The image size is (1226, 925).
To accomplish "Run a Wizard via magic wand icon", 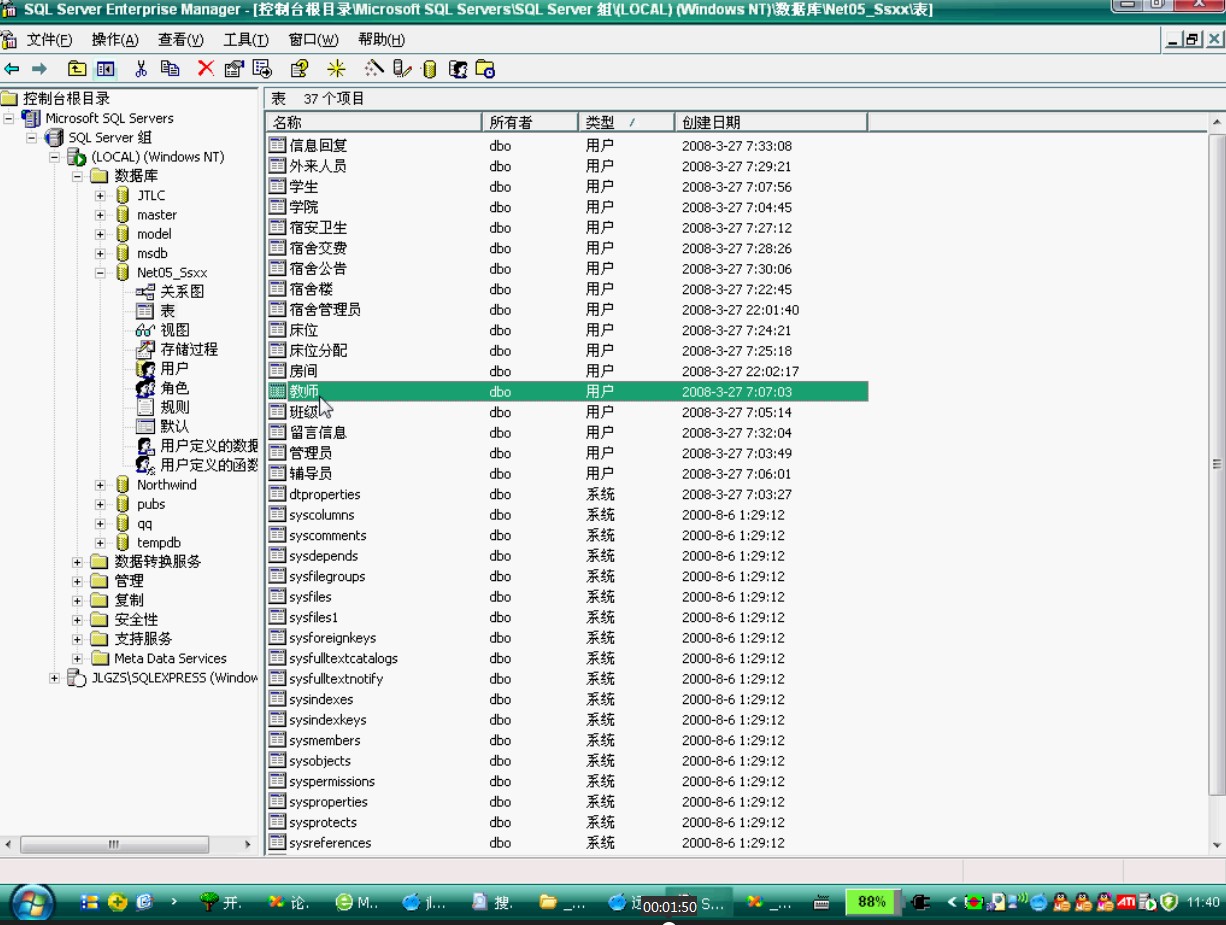I will [x=374, y=69].
